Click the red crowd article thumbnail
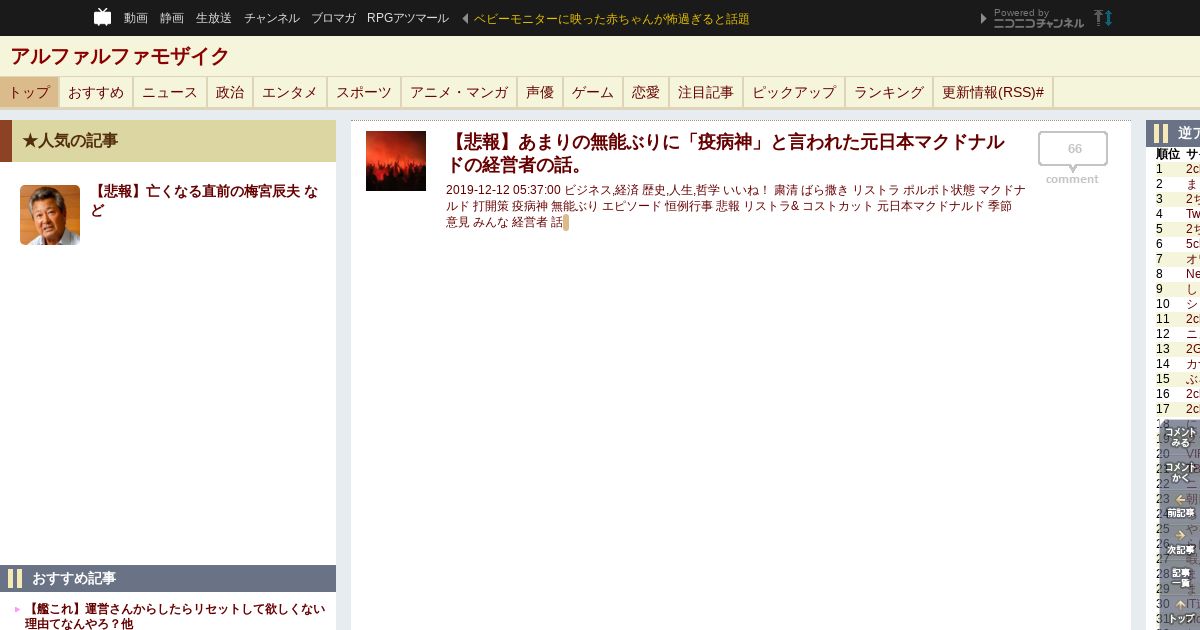Viewport: 1200px width, 630px height. coord(396,161)
